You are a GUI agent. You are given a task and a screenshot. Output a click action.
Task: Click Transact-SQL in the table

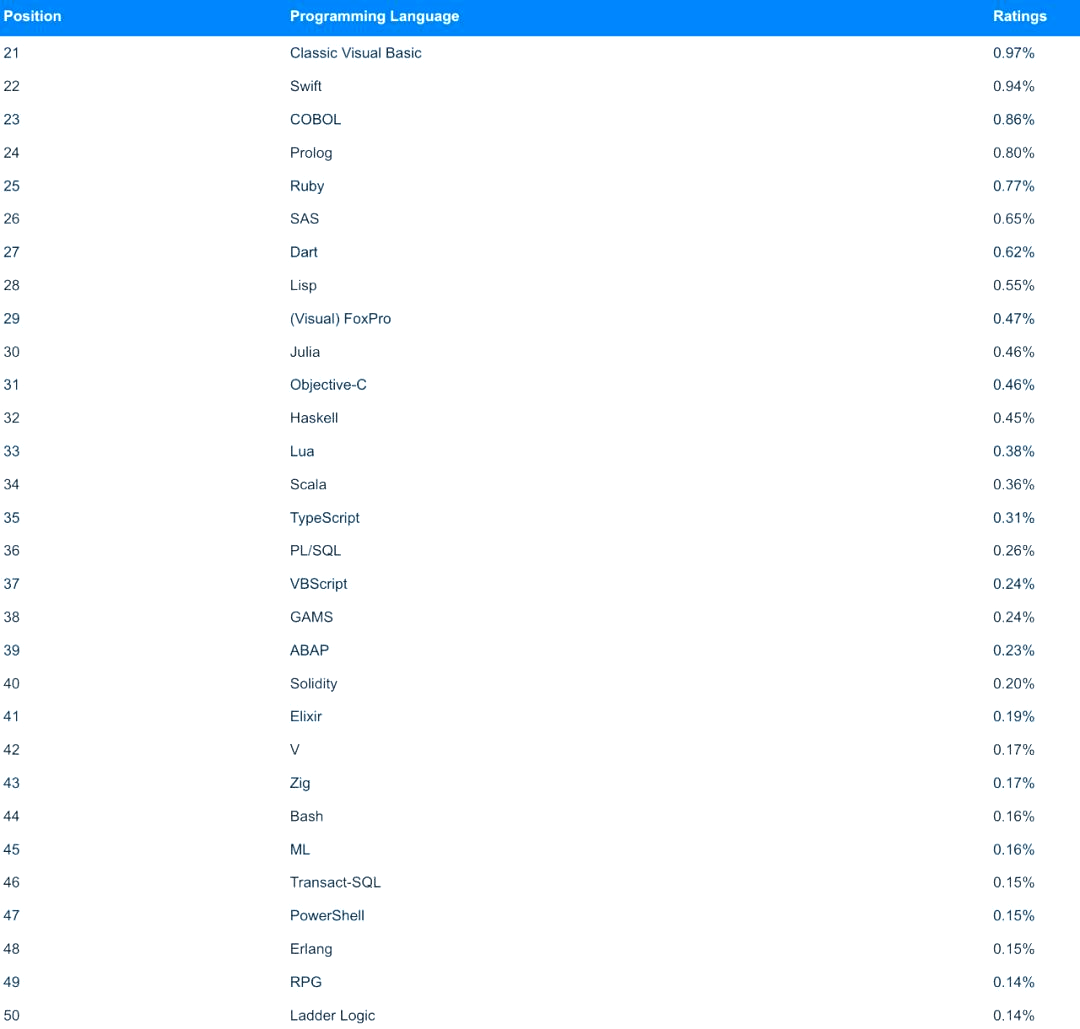(x=335, y=882)
